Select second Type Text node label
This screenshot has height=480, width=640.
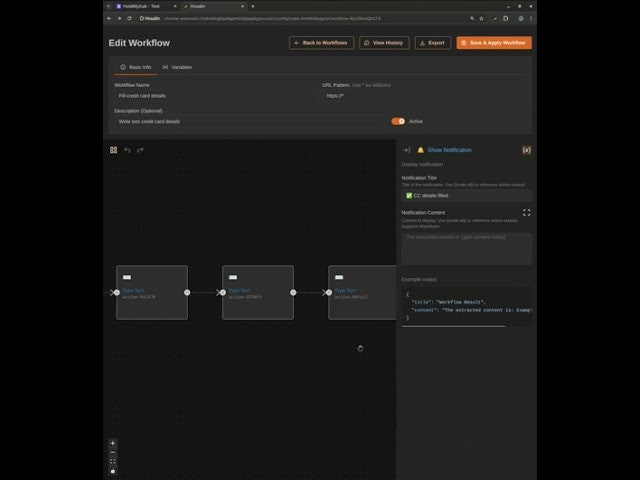click(239, 291)
